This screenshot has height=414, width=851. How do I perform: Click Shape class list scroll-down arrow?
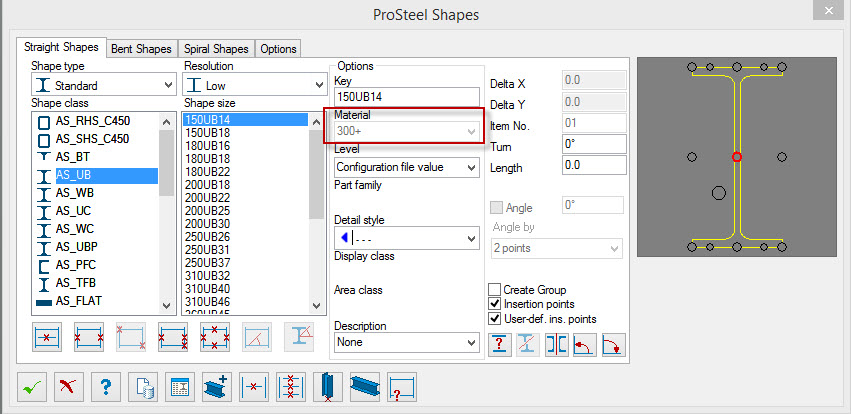[x=167, y=306]
